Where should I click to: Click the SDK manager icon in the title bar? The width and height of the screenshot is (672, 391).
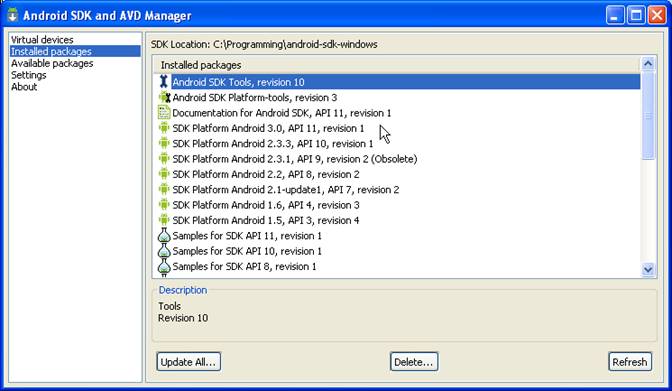(x=12, y=15)
